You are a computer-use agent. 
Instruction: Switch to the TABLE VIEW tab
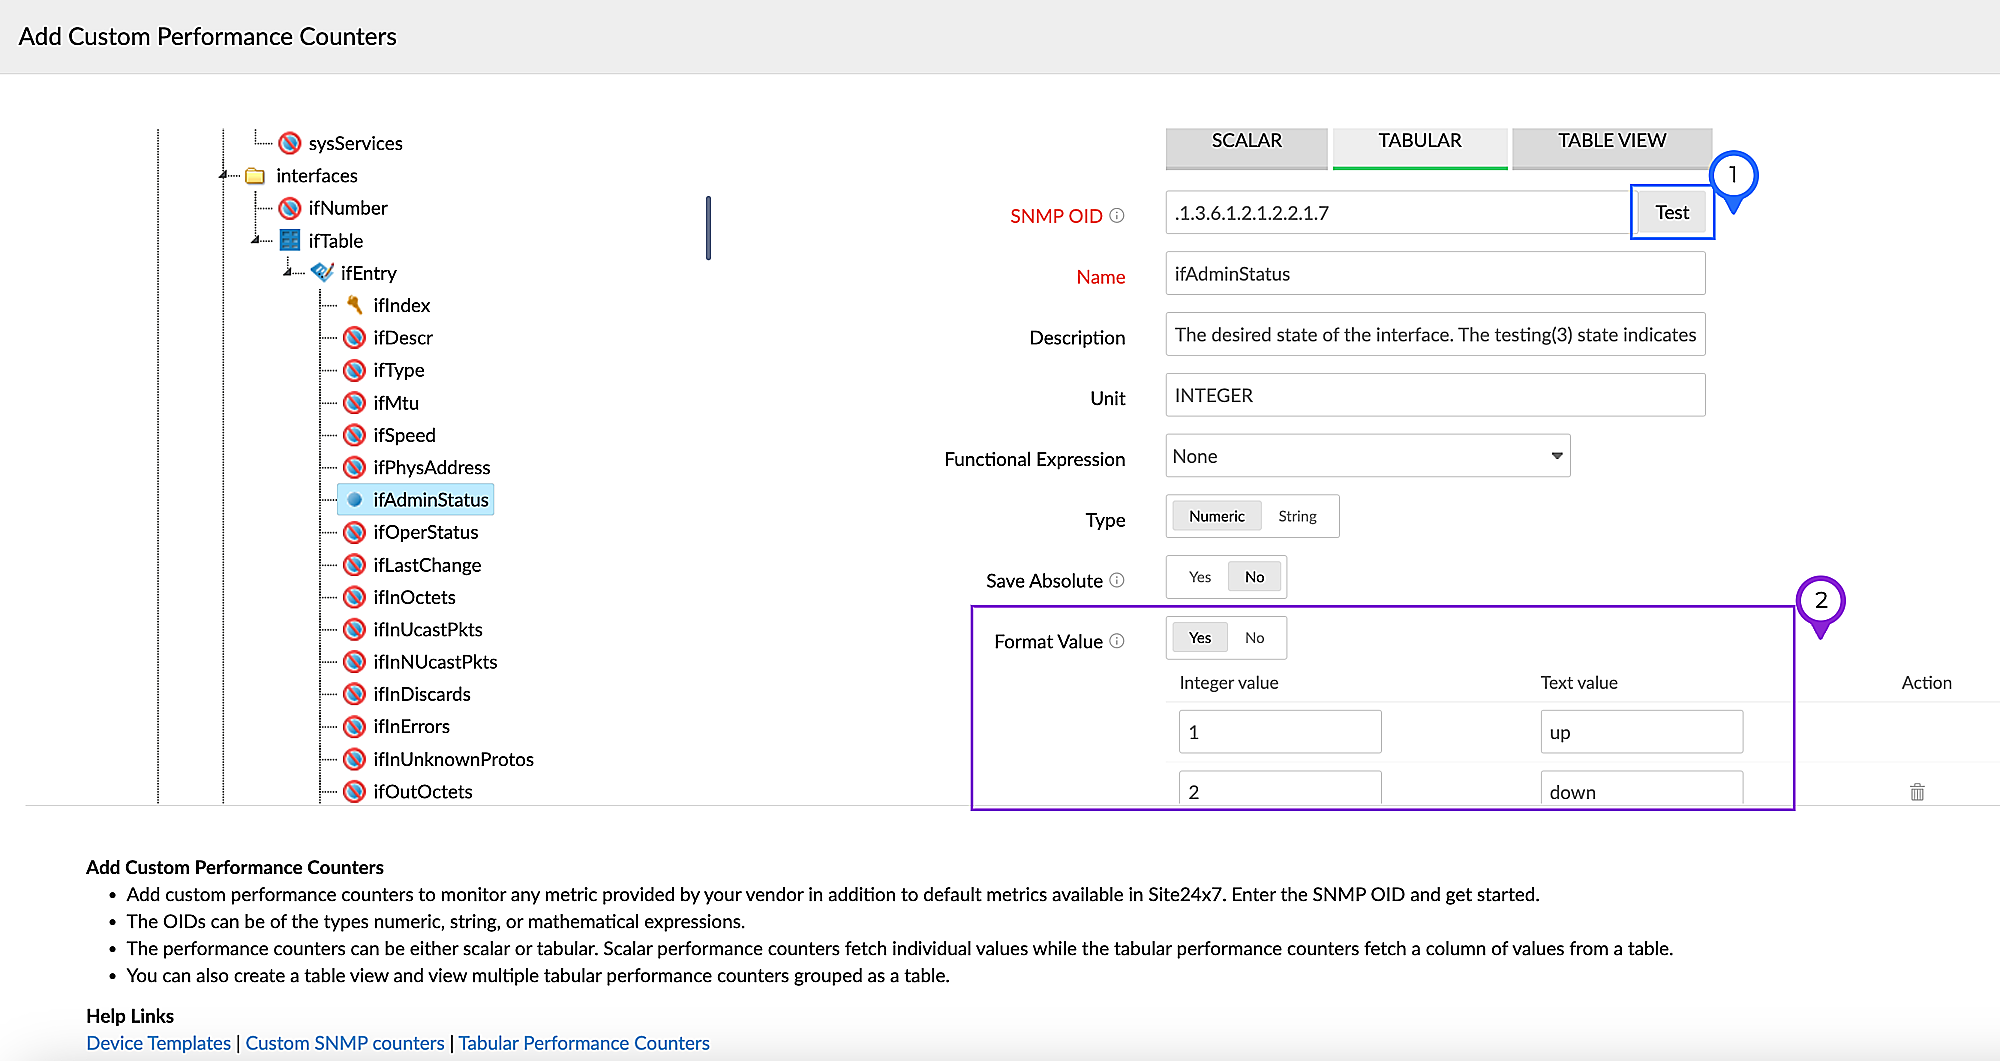[1611, 142]
